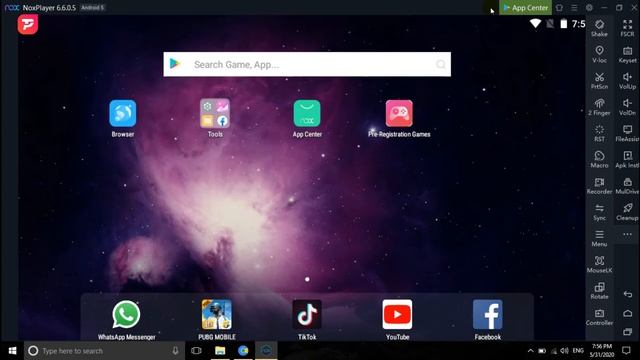Open the TikTok app

pyautogui.click(x=307, y=315)
